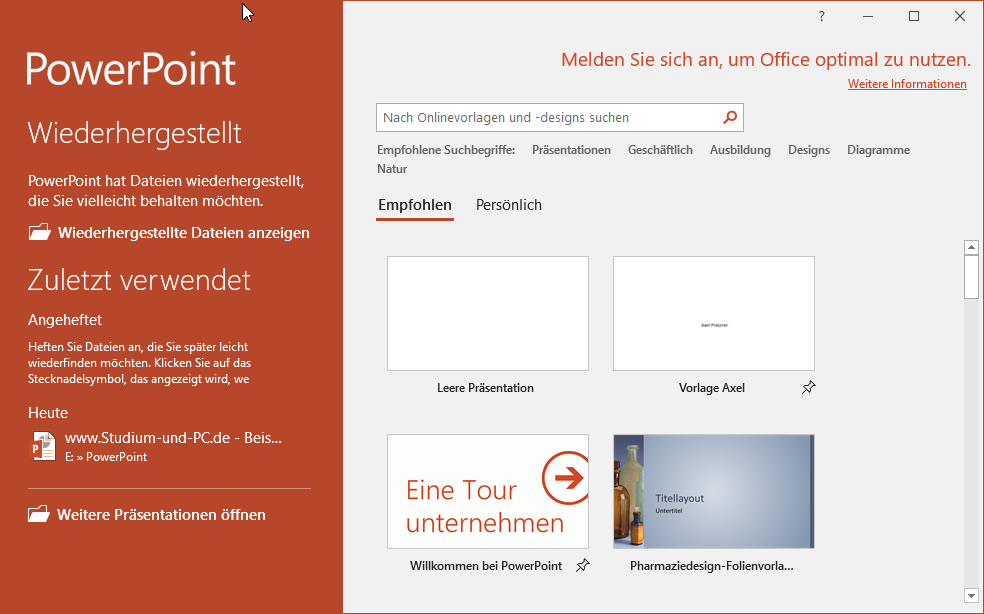Click the search magnifier icon

[730, 117]
